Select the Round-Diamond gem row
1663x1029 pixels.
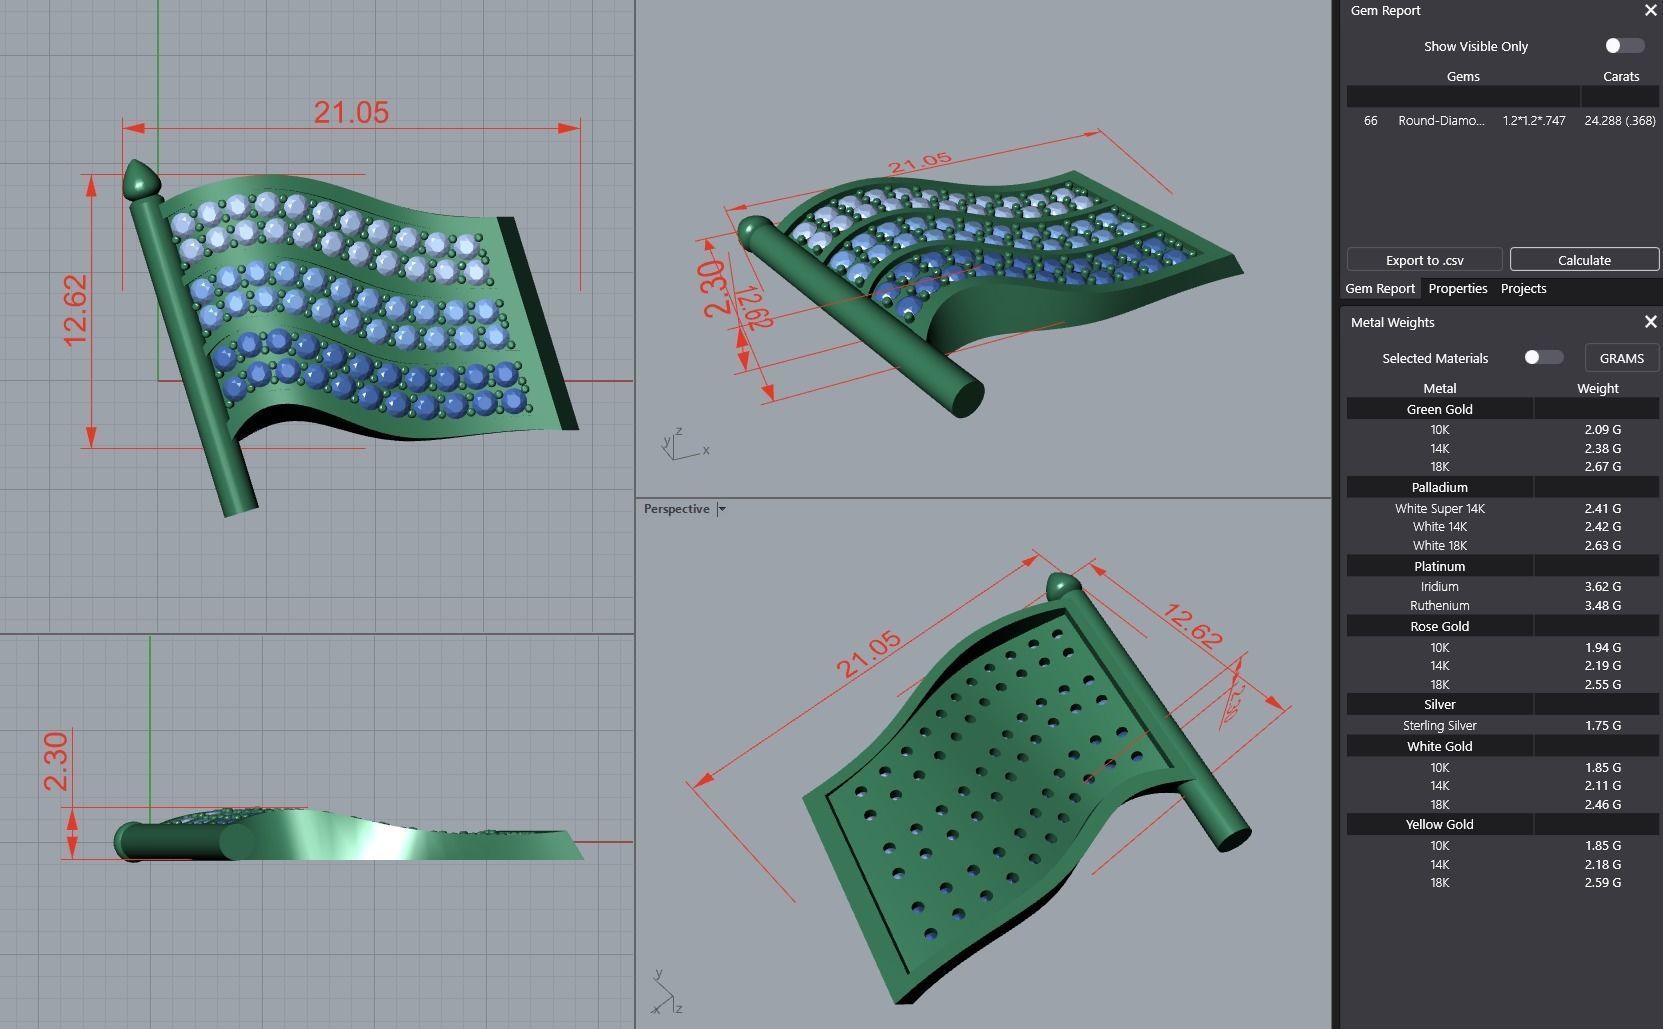(1502, 120)
